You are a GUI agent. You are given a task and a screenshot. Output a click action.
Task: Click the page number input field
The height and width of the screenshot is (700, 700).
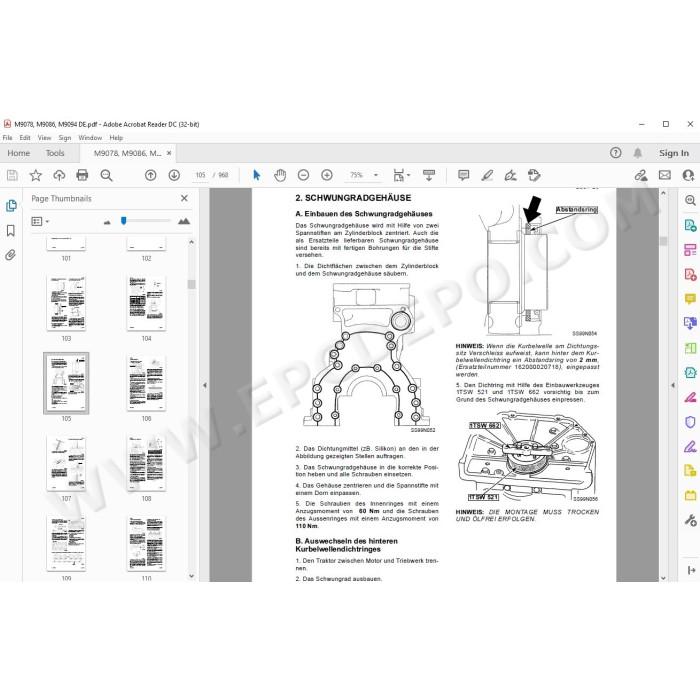(200, 175)
